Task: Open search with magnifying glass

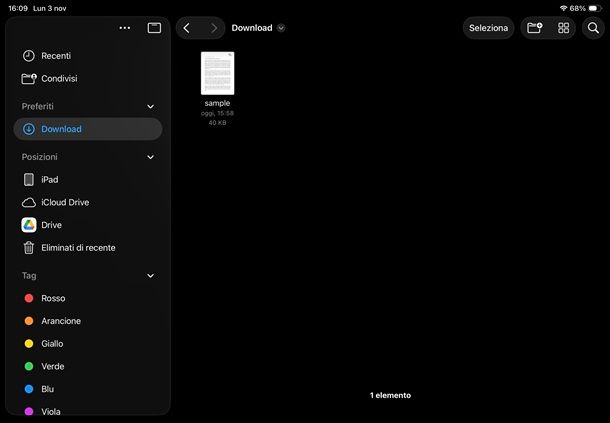Action: tap(593, 28)
